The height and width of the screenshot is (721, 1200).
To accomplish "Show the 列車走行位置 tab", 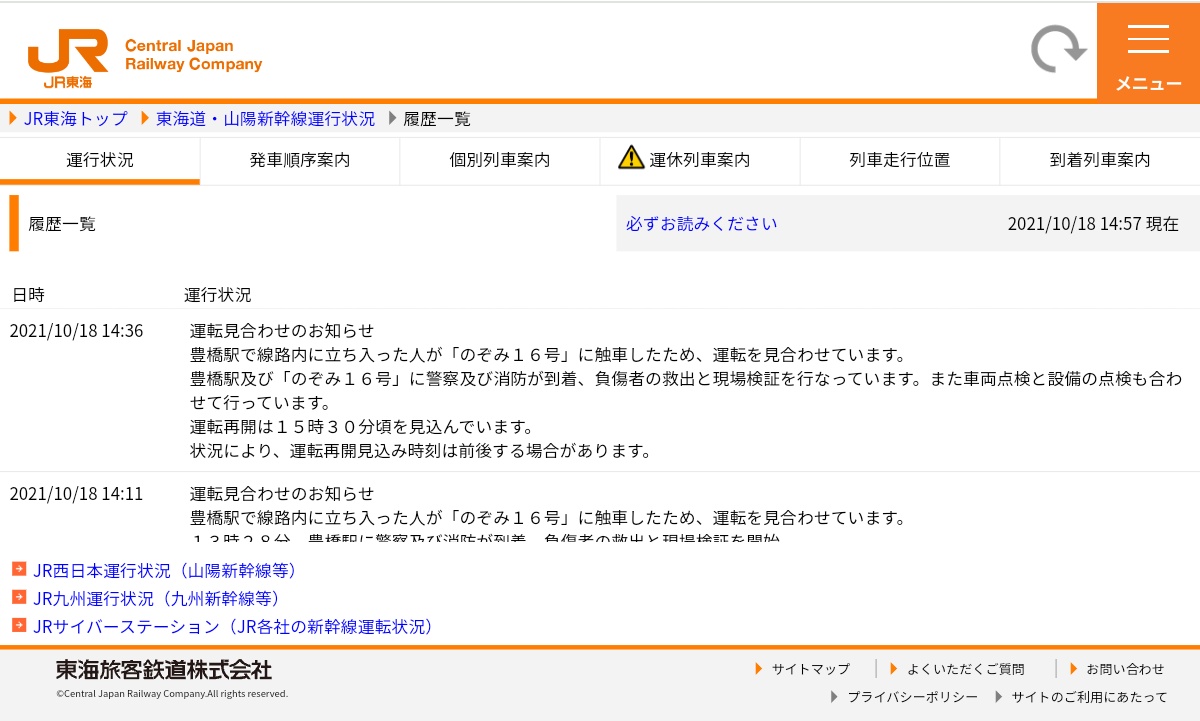I will (x=900, y=160).
